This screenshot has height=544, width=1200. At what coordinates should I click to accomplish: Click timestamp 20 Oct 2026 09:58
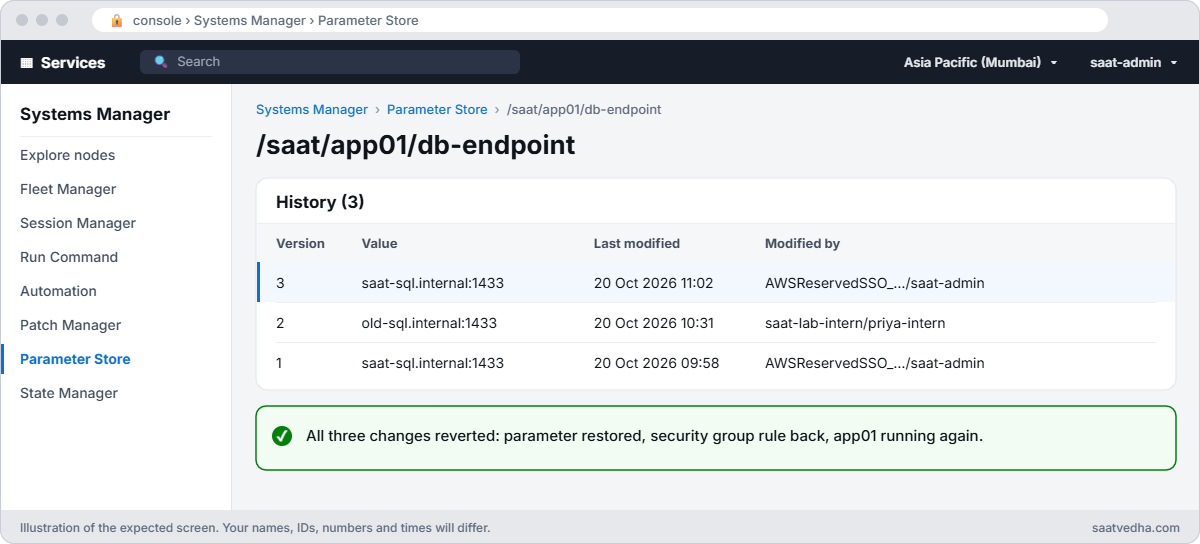coord(656,363)
